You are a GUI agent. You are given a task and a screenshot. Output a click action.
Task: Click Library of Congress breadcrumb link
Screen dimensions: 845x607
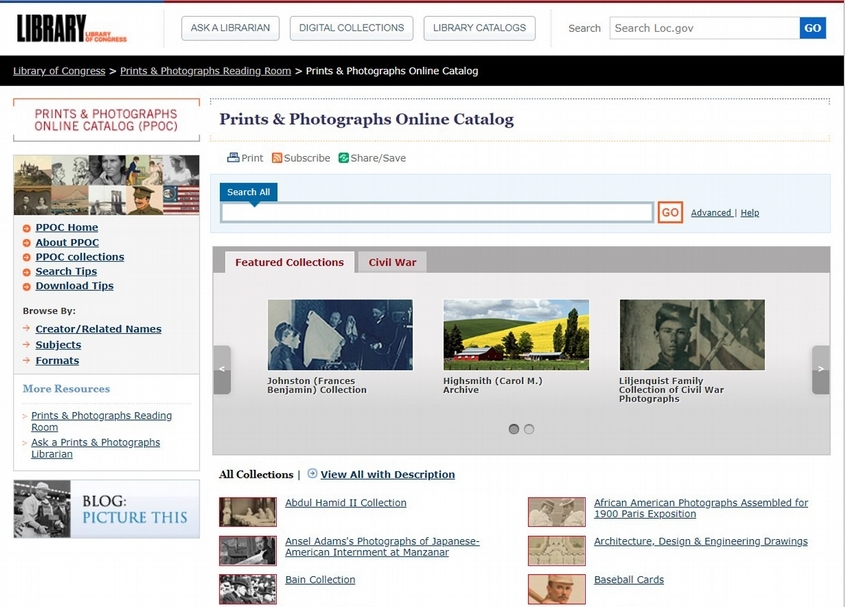[x=59, y=71]
